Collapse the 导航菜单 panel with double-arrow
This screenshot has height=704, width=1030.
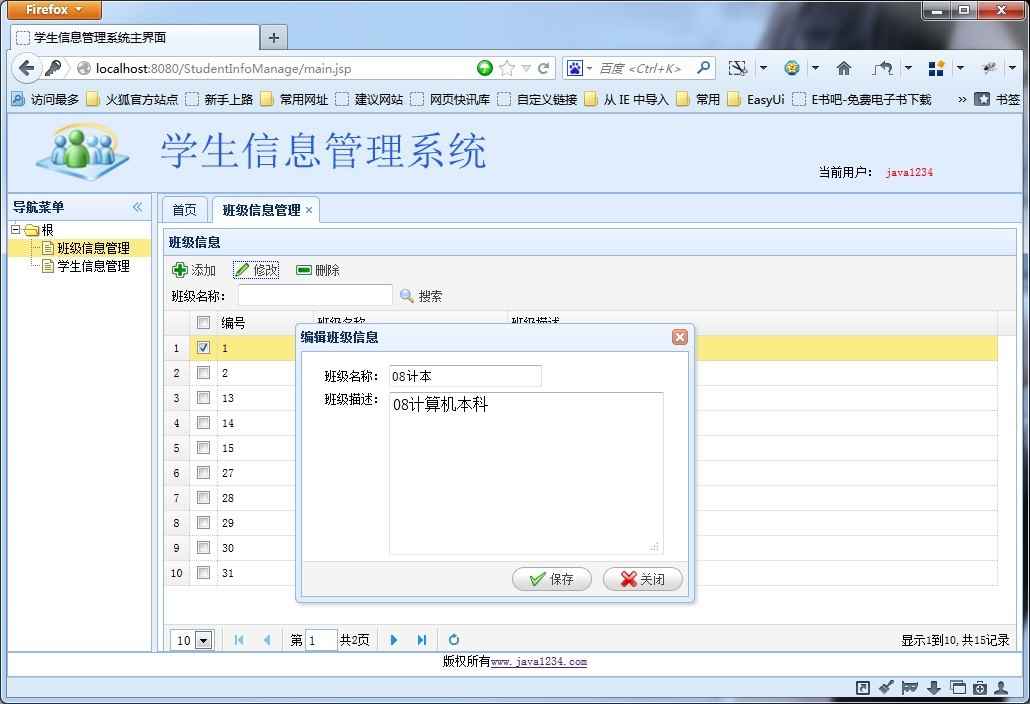click(x=137, y=208)
